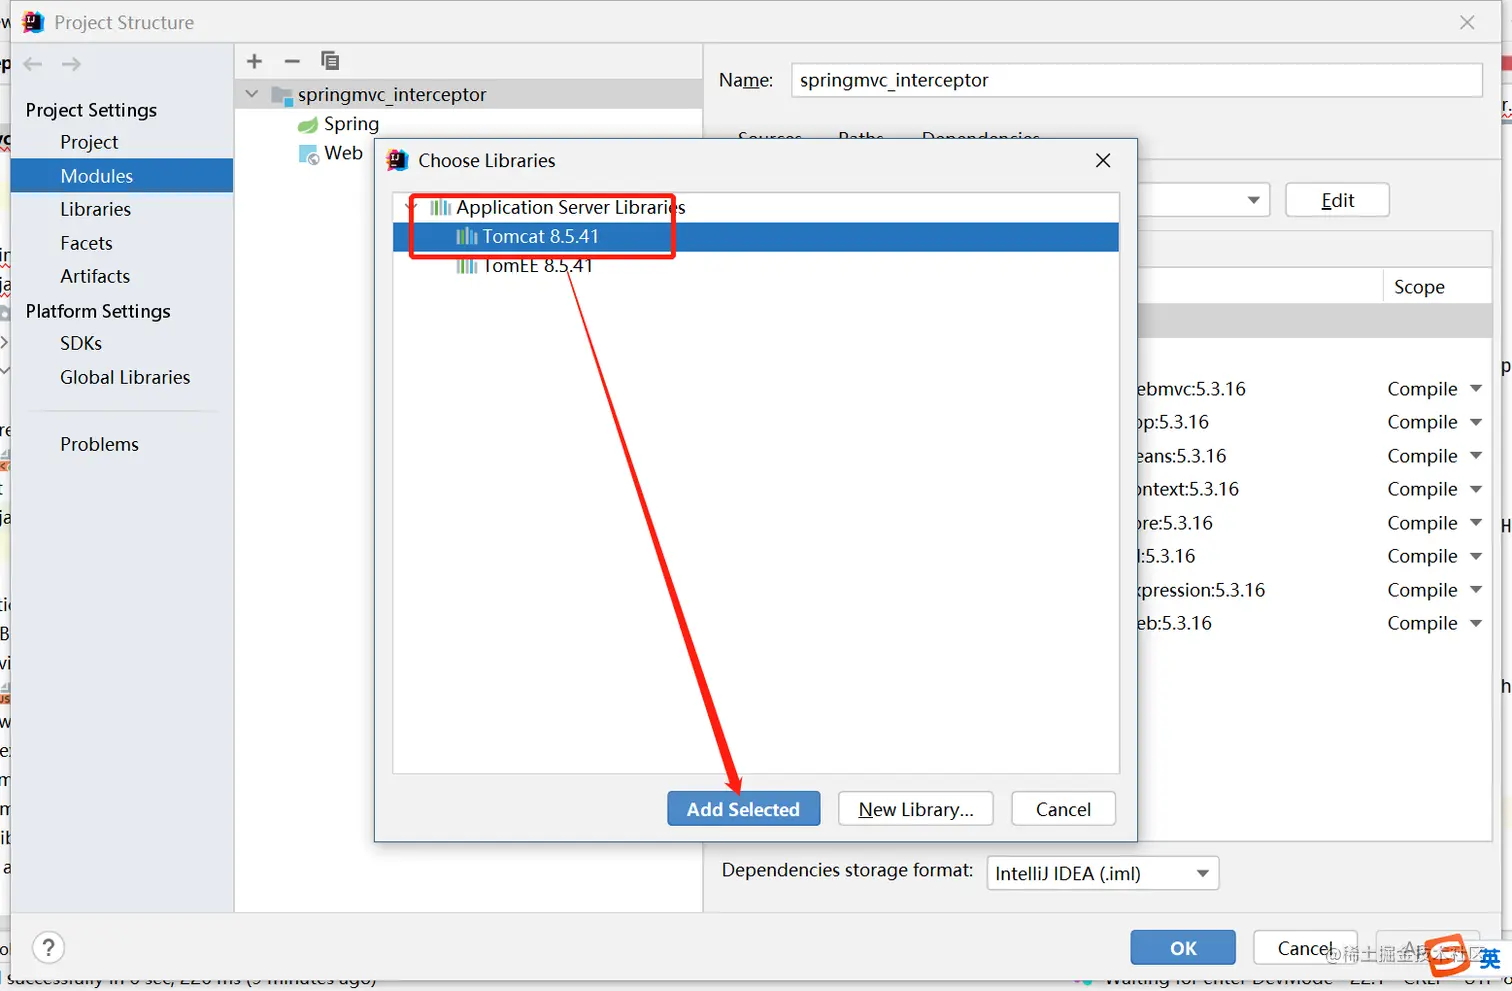This screenshot has height=991, width=1512.
Task: Close the Choose Libraries dialog
Action: [1103, 160]
